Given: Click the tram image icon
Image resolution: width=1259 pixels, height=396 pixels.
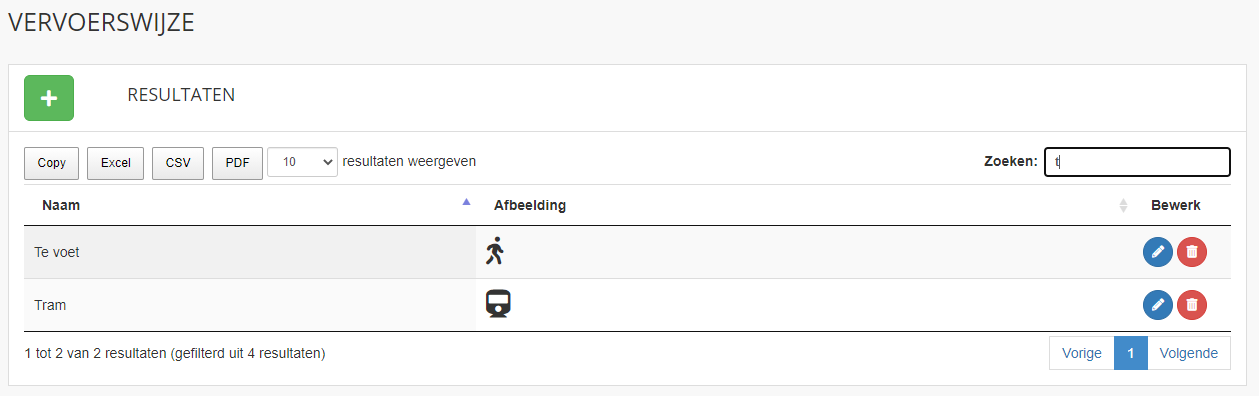Looking at the screenshot, I should 498,304.
